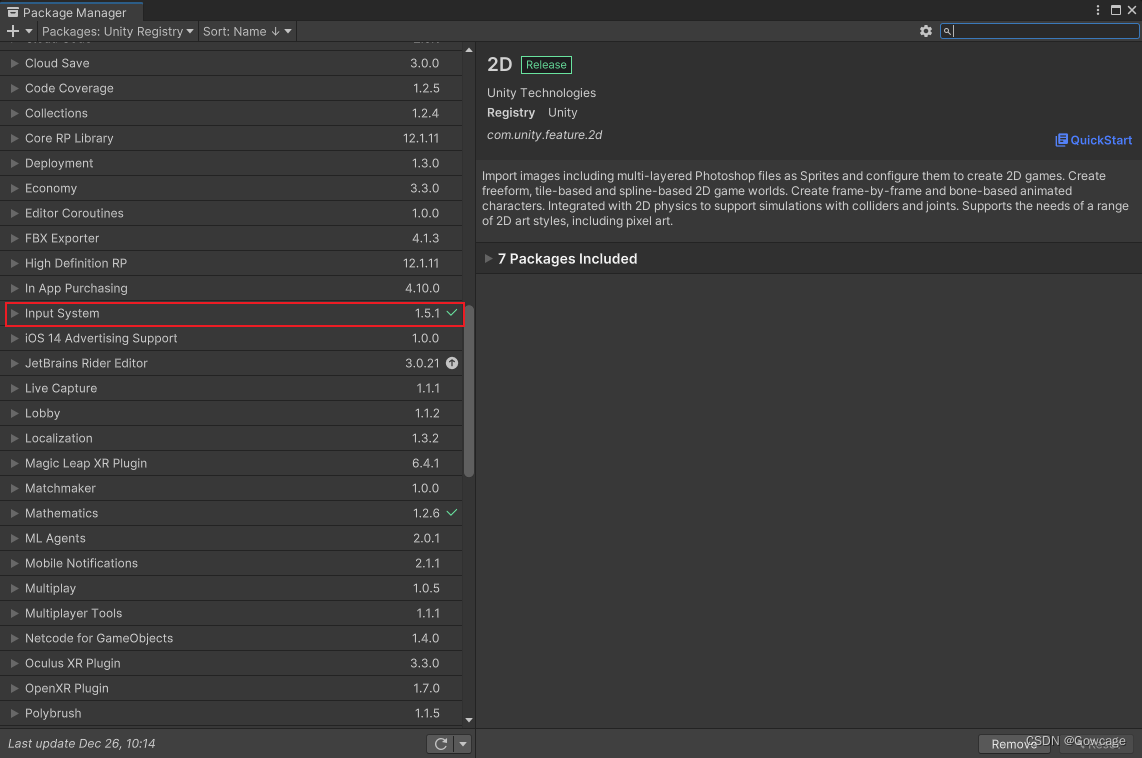1142x758 pixels.
Task: Open the QuickStart link
Action: click(x=1093, y=140)
